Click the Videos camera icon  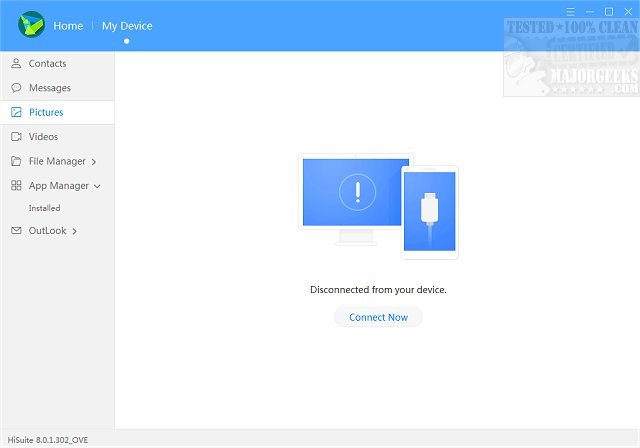pyautogui.click(x=16, y=137)
